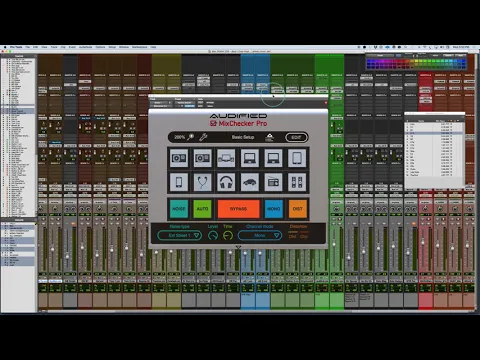Screen dimensions: 480x360
Task: Open the track selector in plug-in header
Action: (x=161, y=103)
